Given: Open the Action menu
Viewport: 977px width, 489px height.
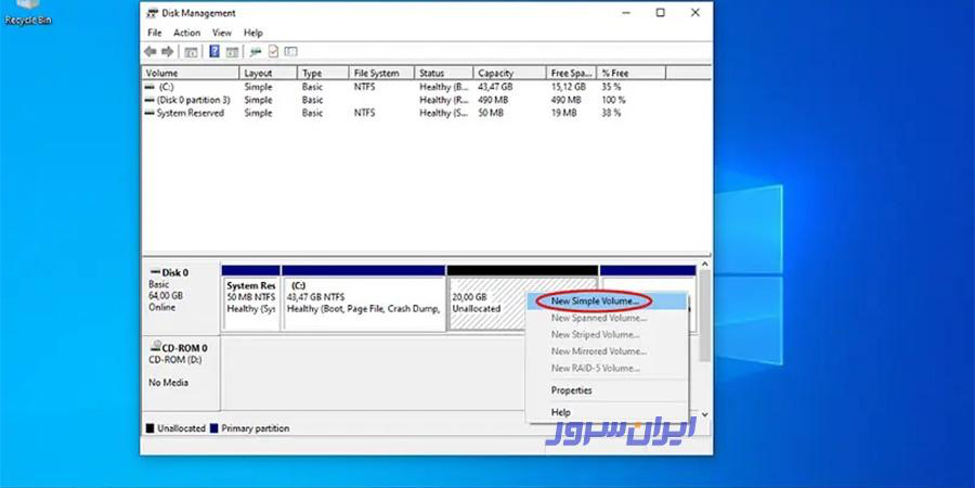Looking at the screenshot, I should [x=187, y=33].
